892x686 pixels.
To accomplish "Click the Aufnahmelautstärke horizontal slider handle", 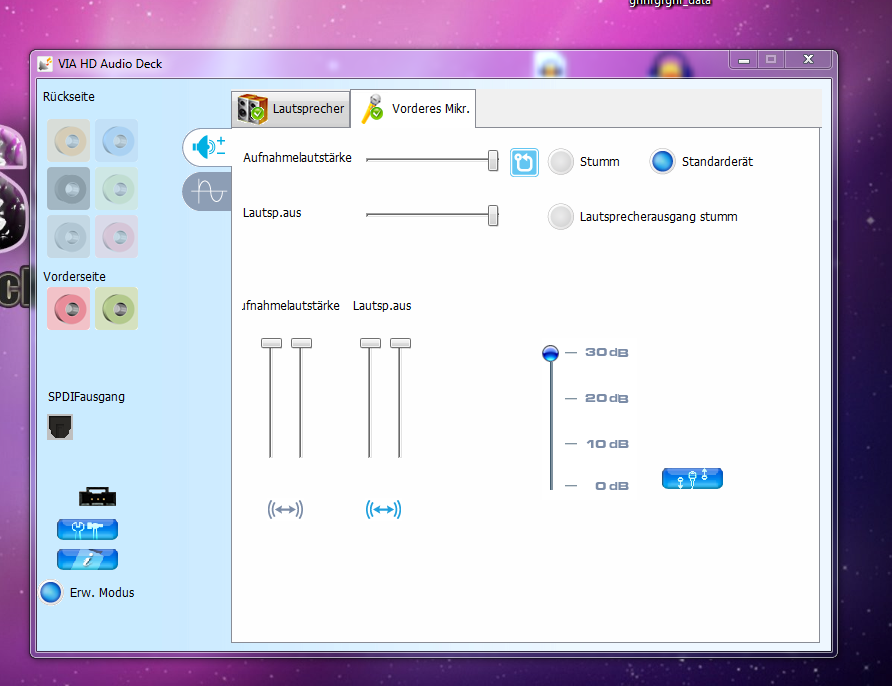I will (493, 160).
